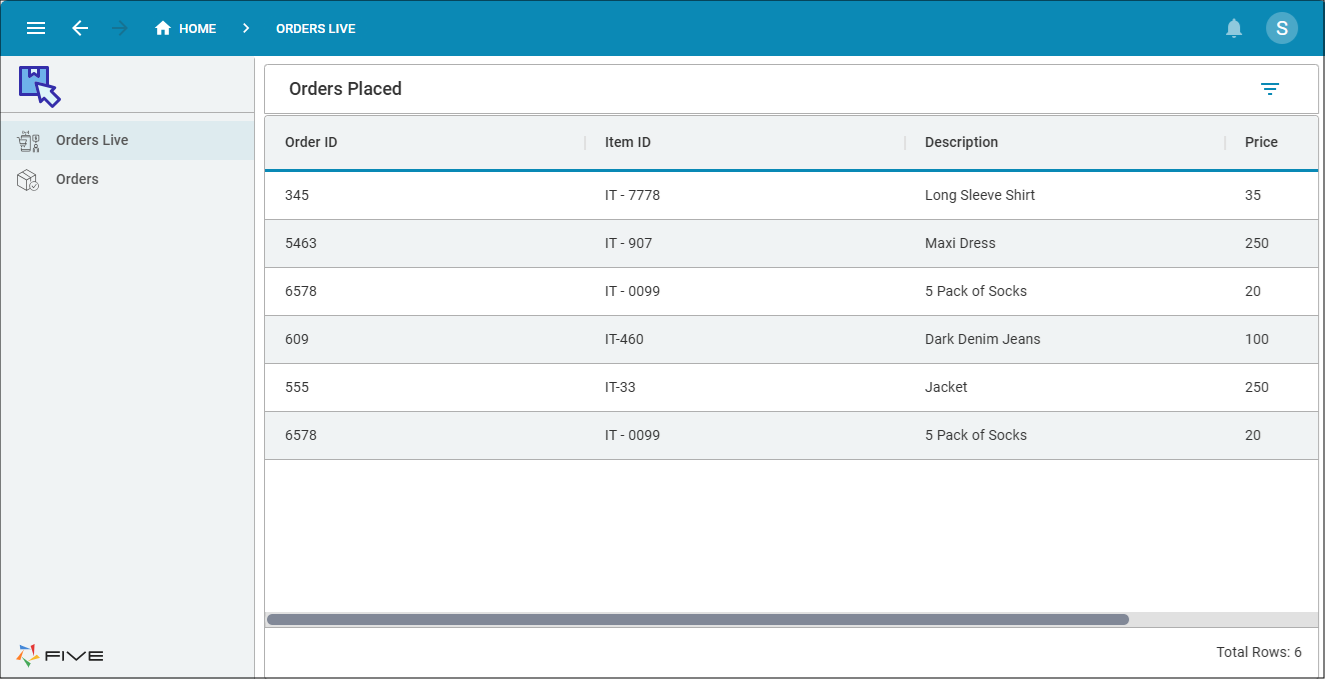Click item ID IT-33
The height and width of the screenshot is (679, 1325).
[x=620, y=387]
